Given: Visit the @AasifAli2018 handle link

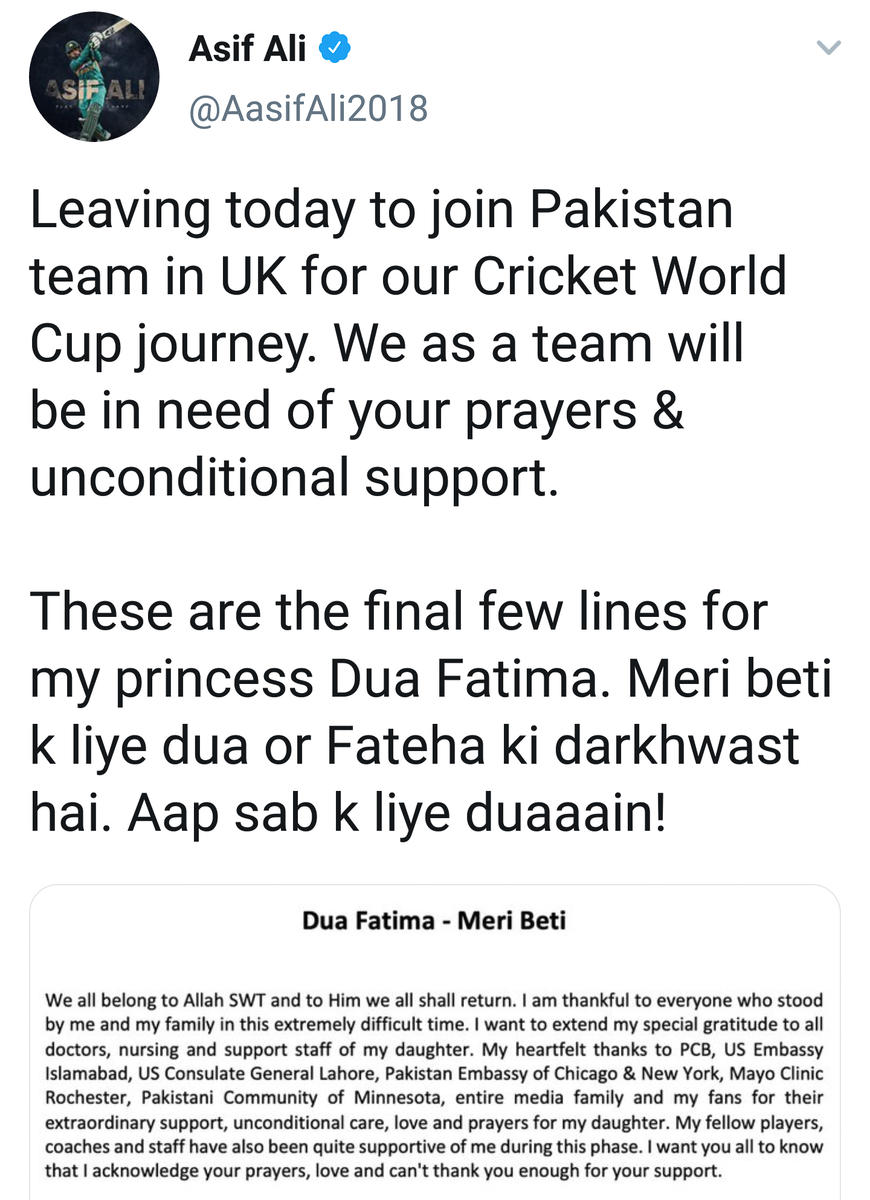Looking at the screenshot, I should pos(308,107).
